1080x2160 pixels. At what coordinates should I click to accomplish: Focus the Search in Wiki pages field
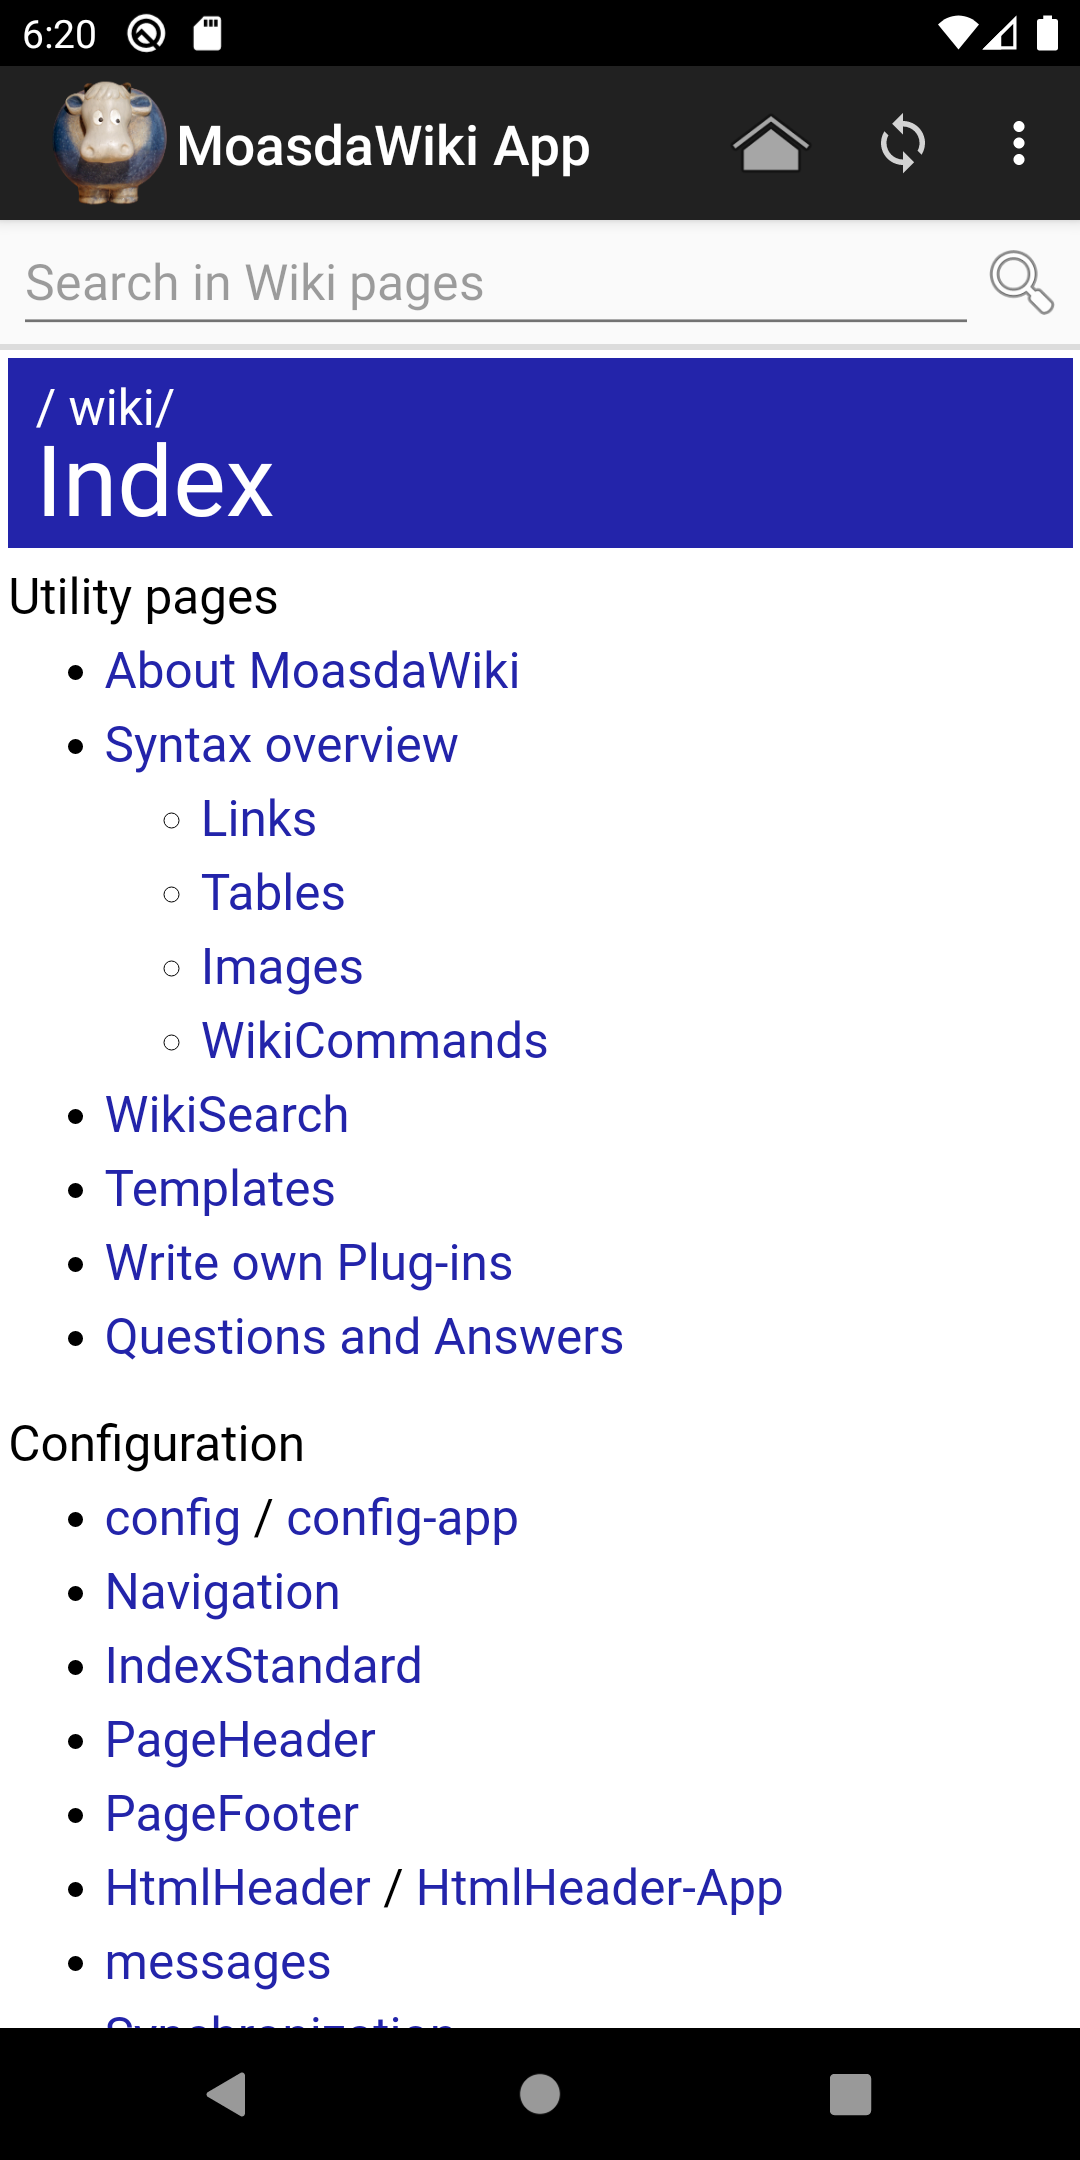pos(495,284)
